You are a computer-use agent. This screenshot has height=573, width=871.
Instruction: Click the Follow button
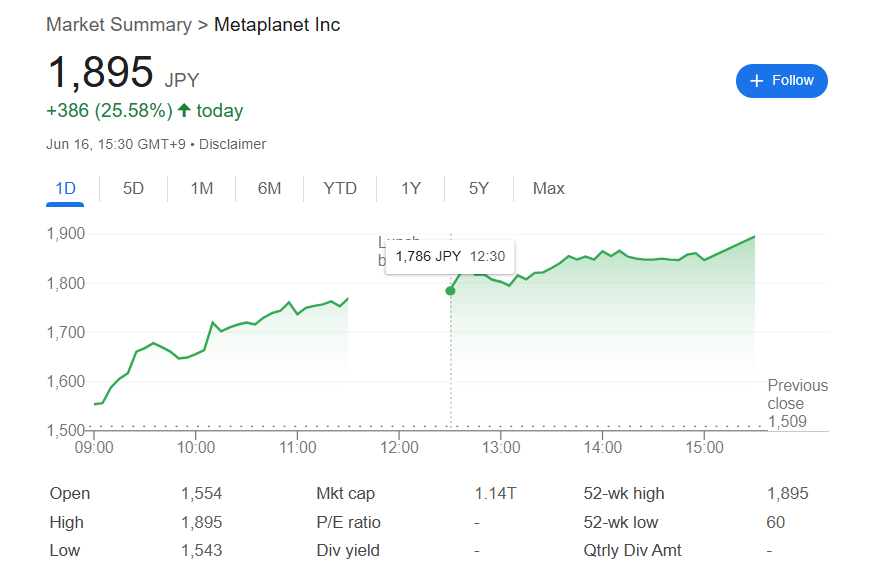pyautogui.click(x=781, y=80)
